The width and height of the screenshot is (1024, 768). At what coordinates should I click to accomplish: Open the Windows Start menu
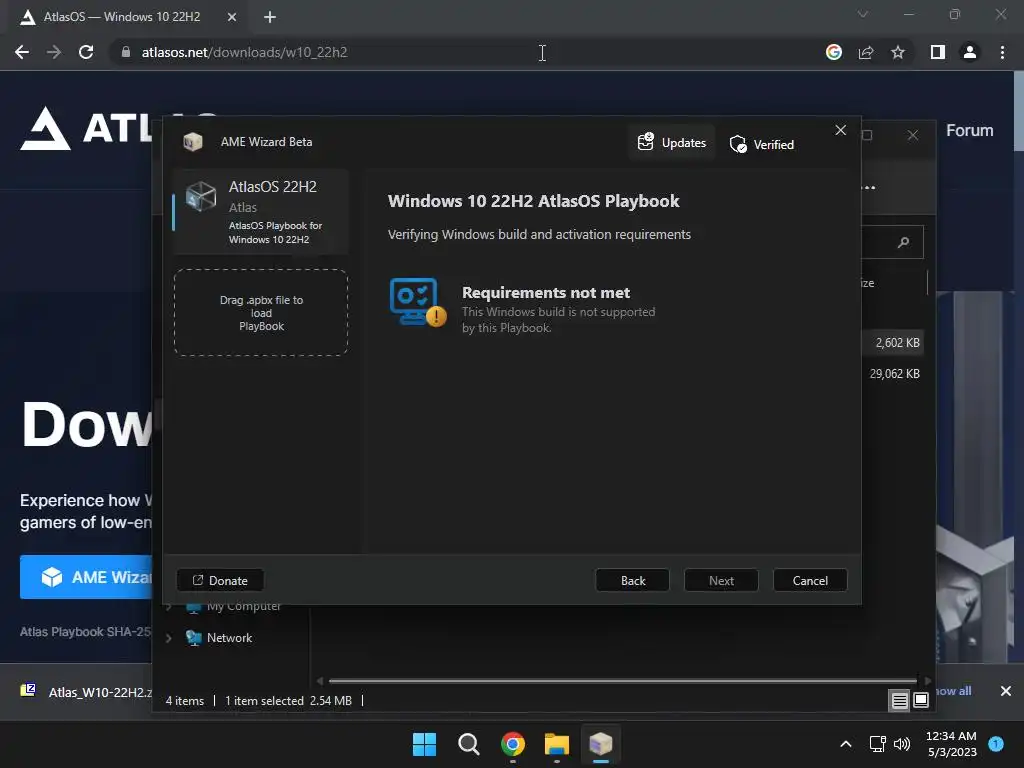424,744
